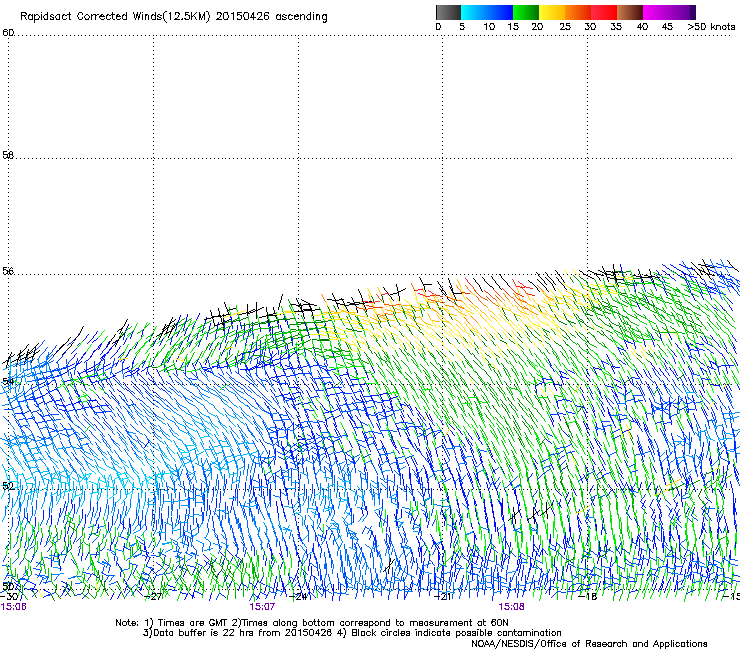This screenshot has width=740, height=650.
Task: Click the legend tick label '10'
Action: tap(489, 27)
